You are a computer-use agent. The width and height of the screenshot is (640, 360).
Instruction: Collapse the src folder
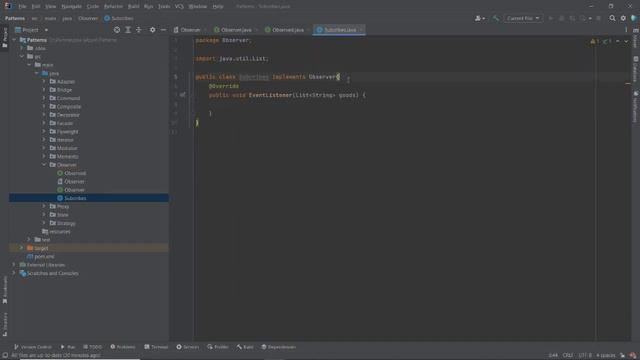[22, 56]
